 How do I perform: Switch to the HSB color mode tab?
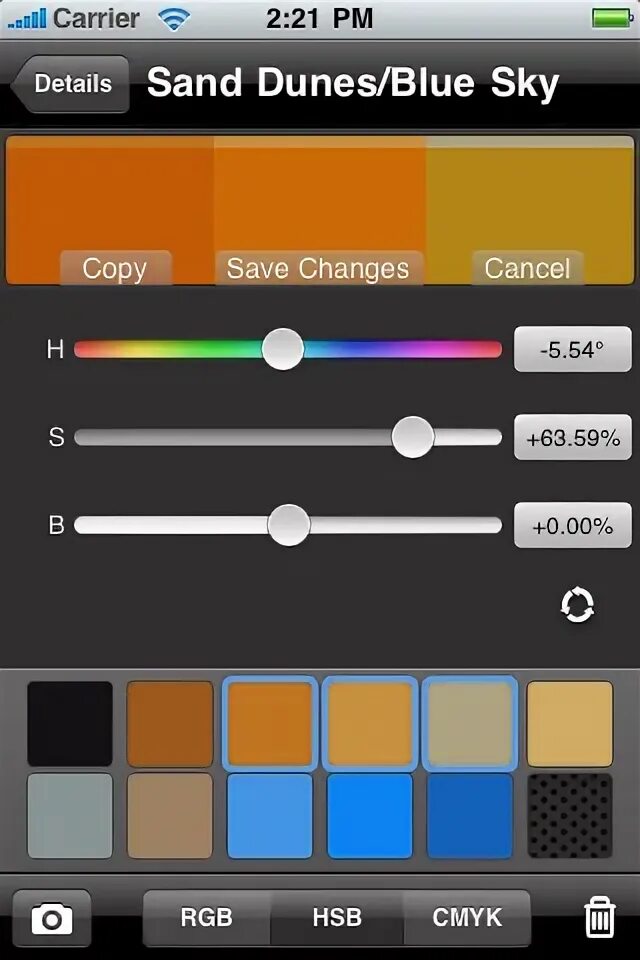(x=337, y=918)
